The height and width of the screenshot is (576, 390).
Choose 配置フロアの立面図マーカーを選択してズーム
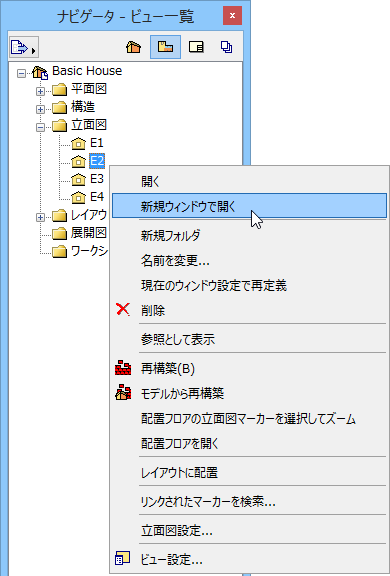(249, 418)
